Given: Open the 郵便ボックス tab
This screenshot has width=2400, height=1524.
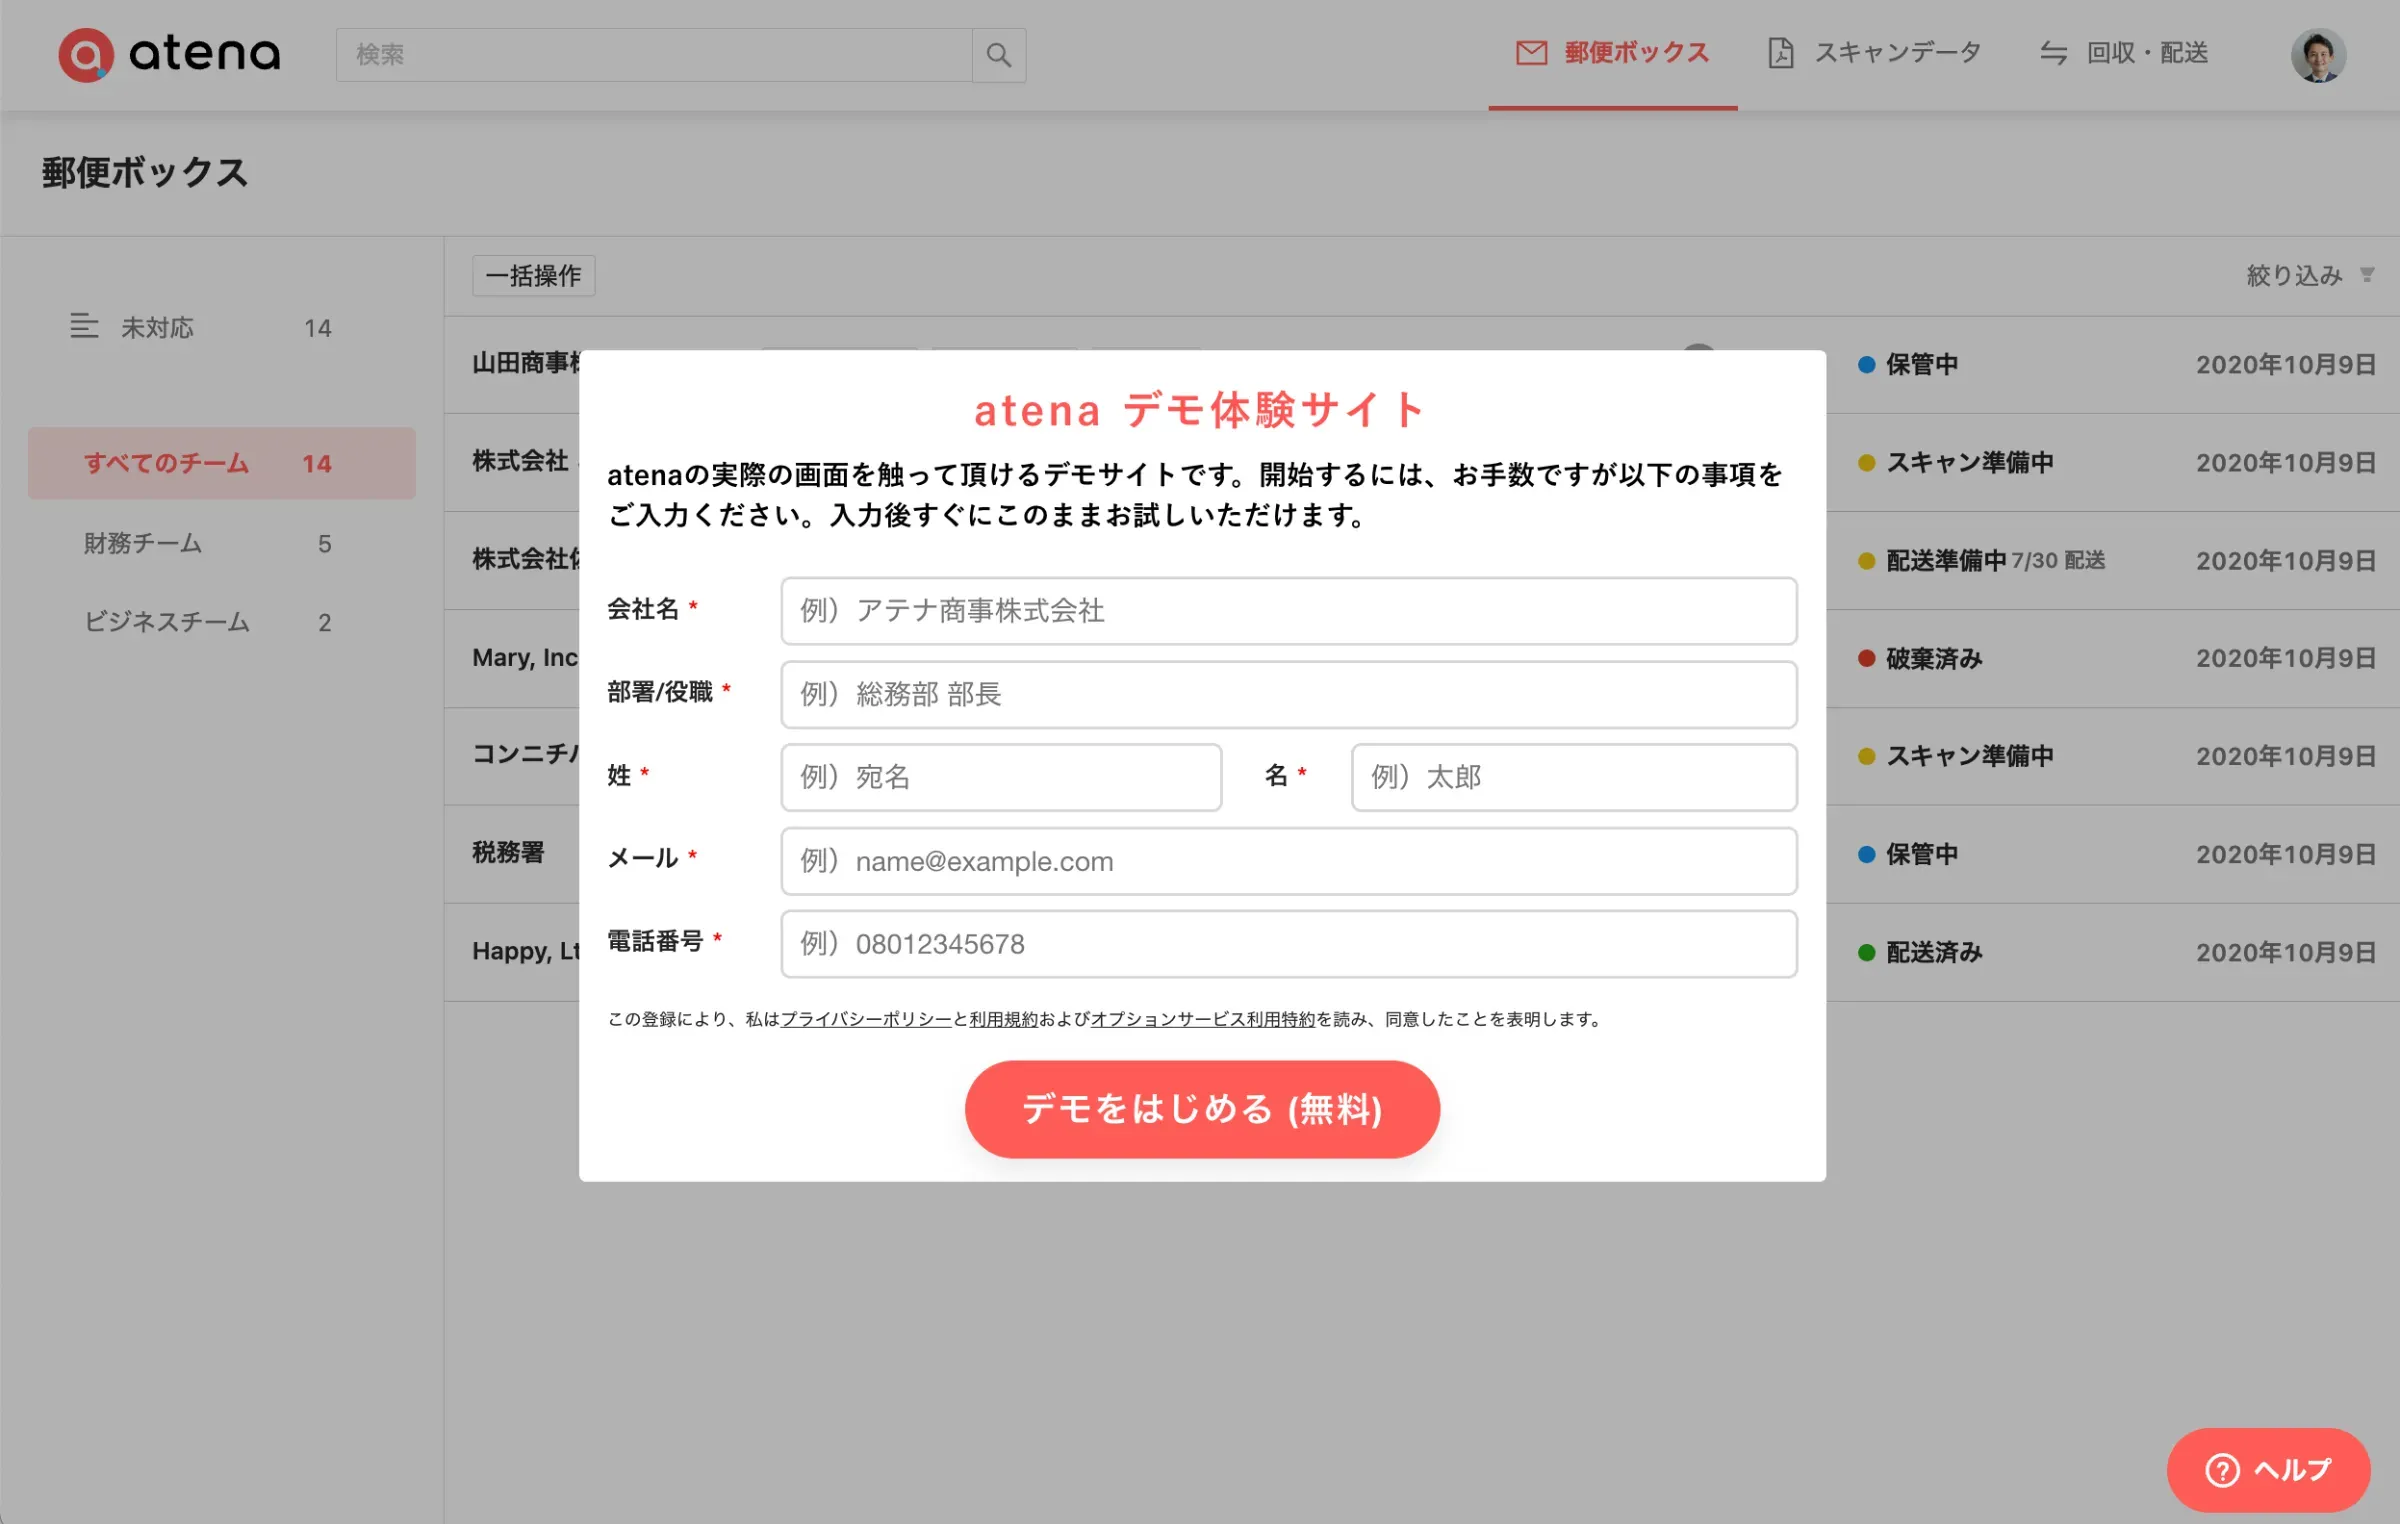Looking at the screenshot, I should pos(1612,53).
